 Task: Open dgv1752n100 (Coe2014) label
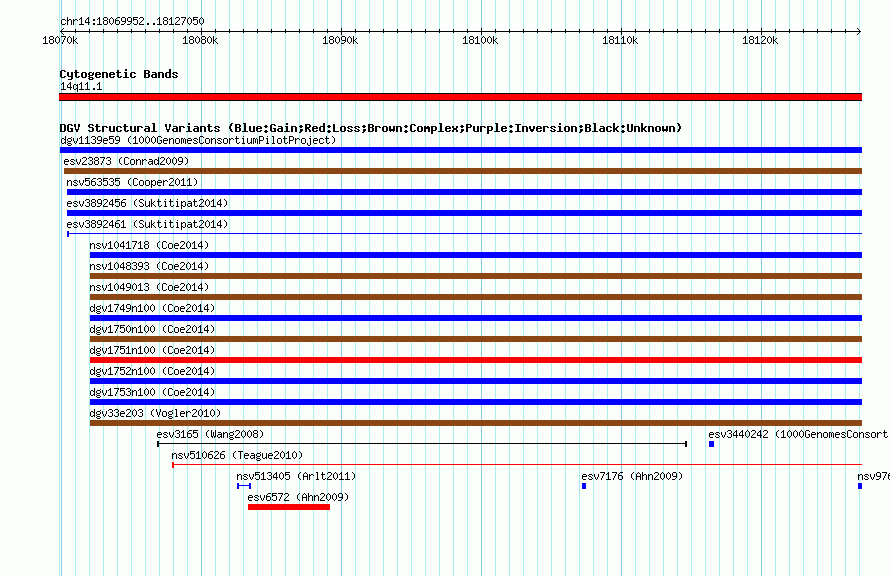152,371
